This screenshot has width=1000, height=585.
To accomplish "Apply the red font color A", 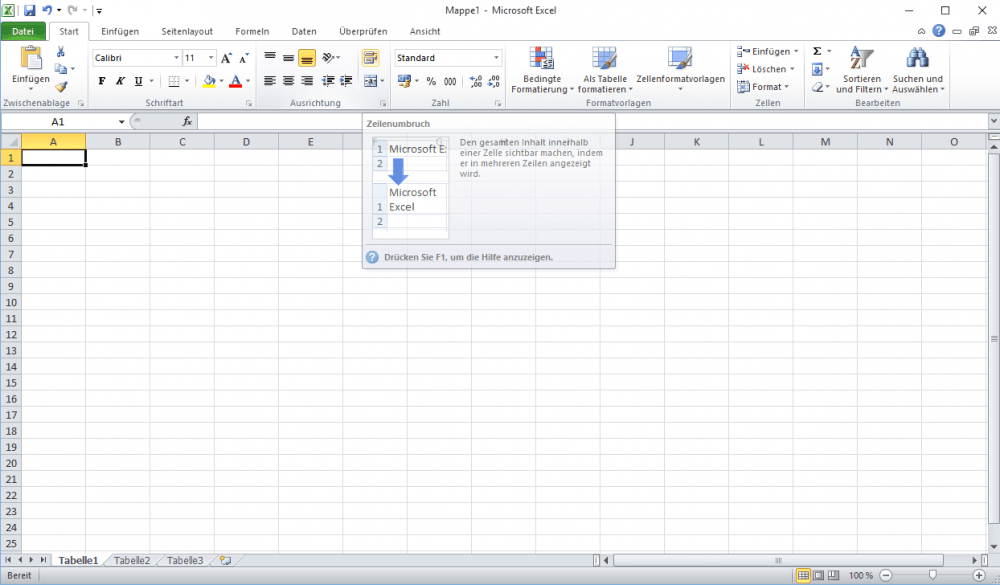I will tap(235, 81).
